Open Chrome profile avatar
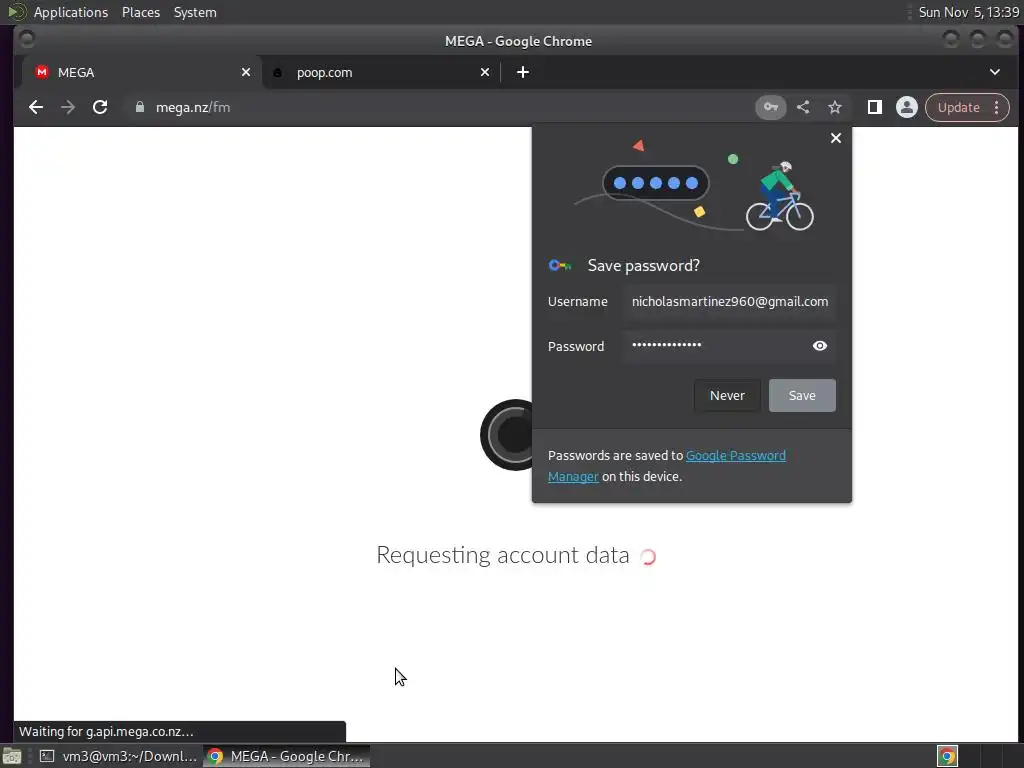 point(906,107)
